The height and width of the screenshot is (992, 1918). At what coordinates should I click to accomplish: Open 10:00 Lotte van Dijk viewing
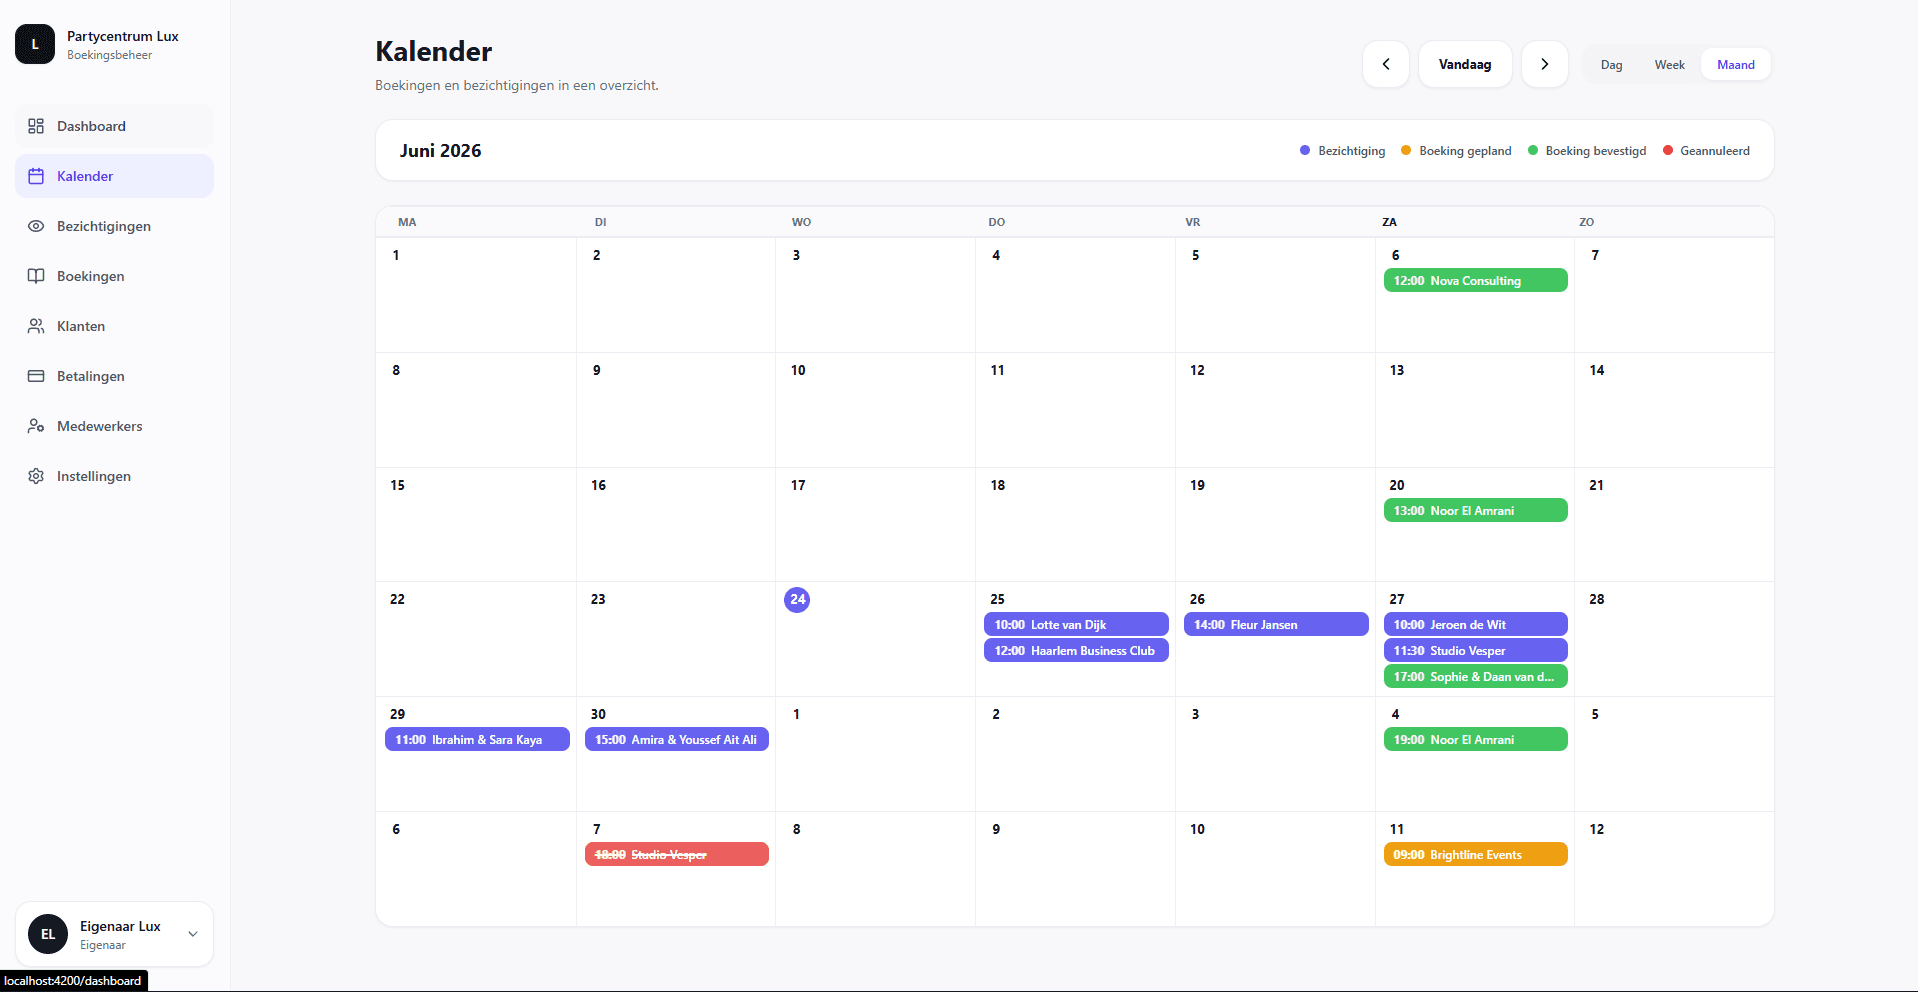tap(1076, 624)
